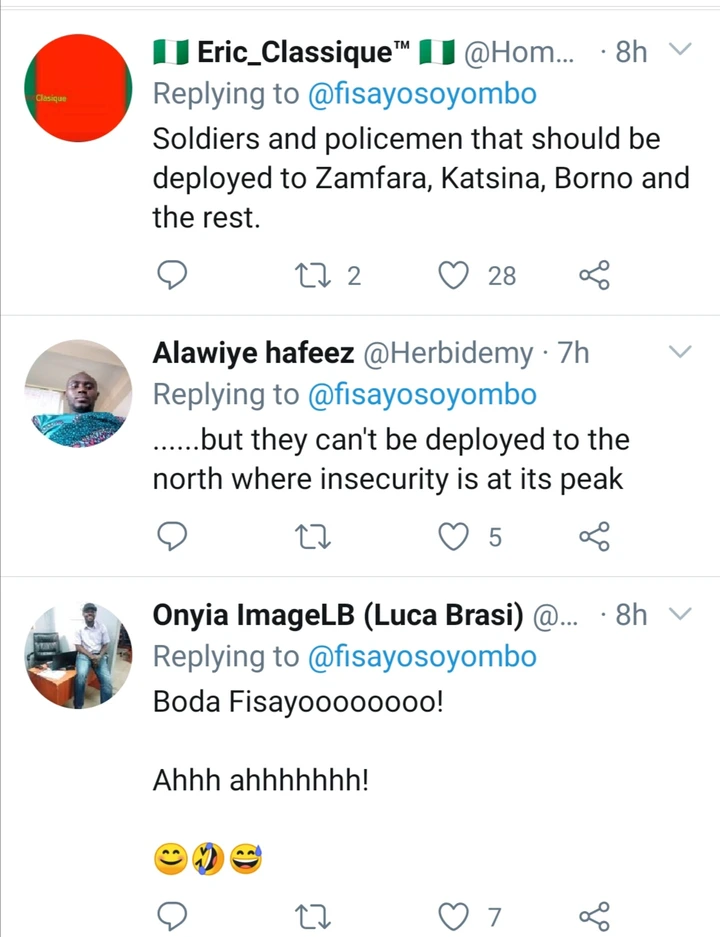The image size is (720, 937).
Task: Like Alawiye hafeez's tweet with 5 likes
Action: point(456,538)
